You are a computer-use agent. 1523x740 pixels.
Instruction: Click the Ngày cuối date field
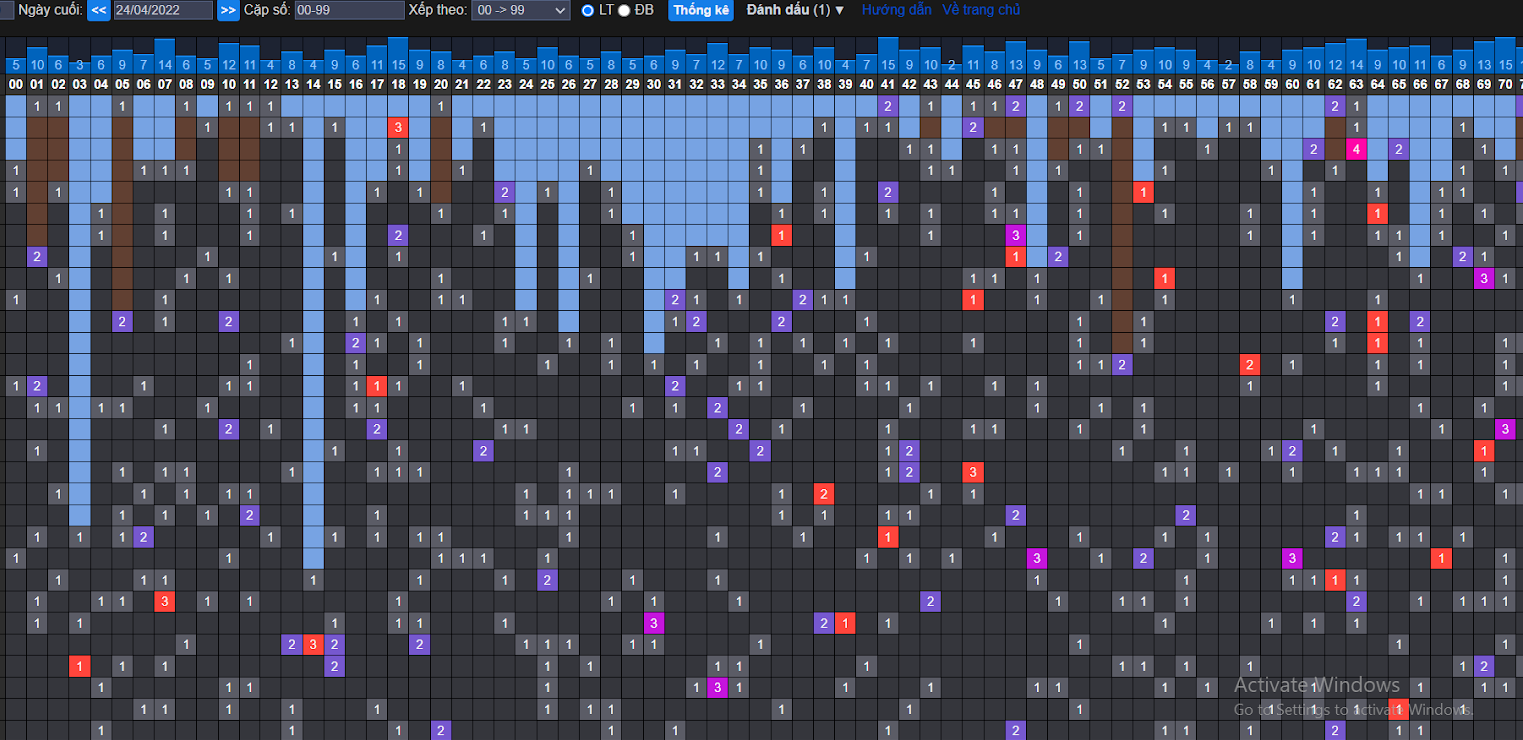tap(163, 10)
